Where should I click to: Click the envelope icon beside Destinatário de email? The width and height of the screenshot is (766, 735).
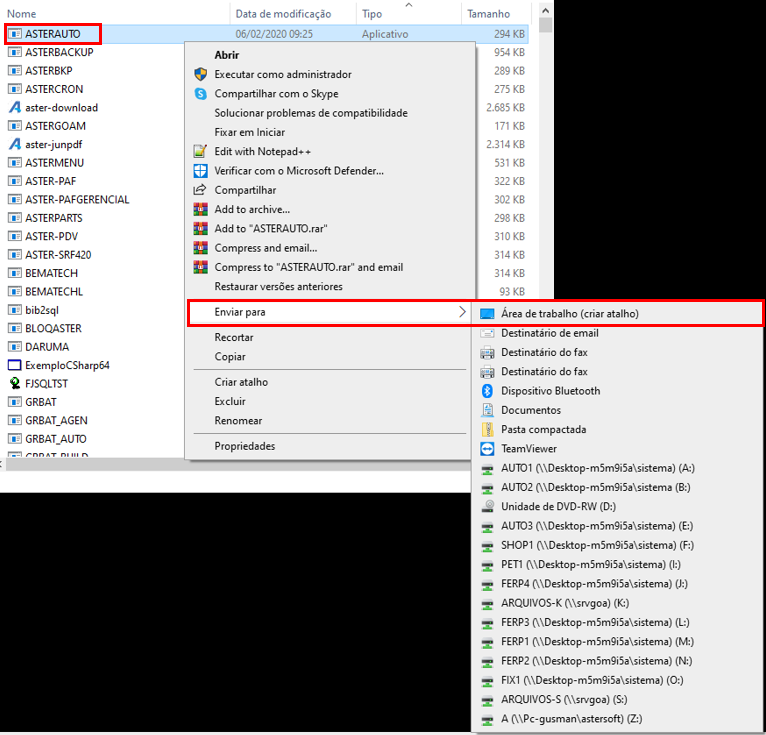coord(487,333)
